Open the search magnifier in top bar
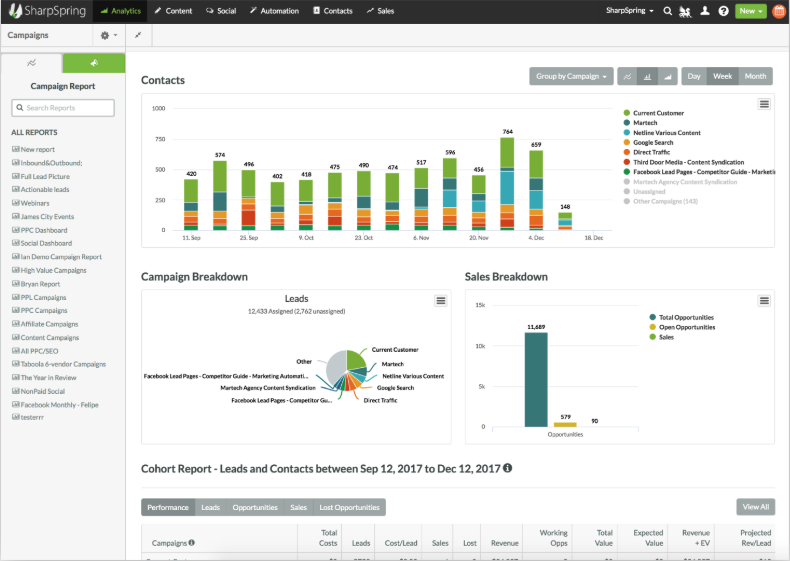790x561 pixels. [x=669, y=11]
